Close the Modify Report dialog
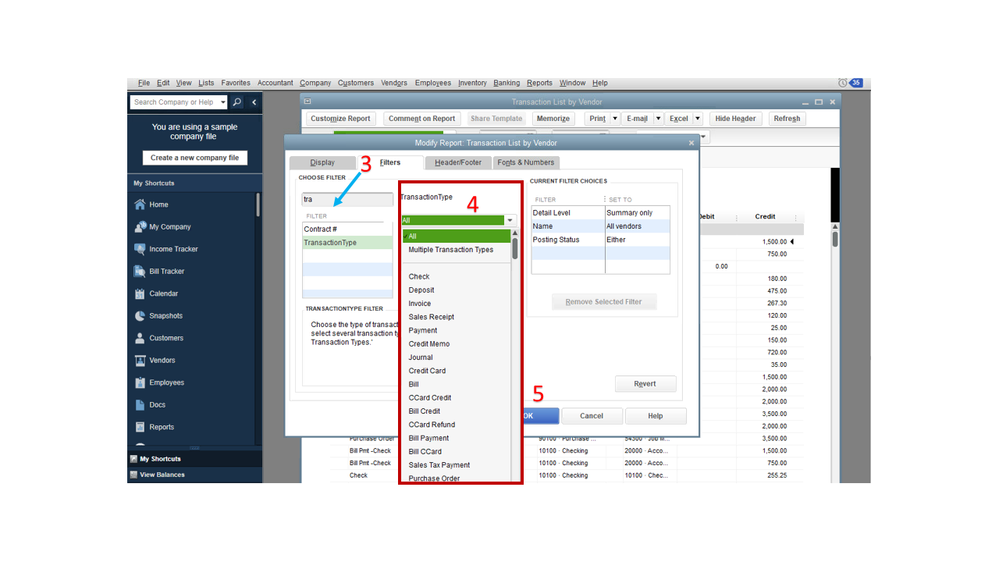Image resolution: width=999 pixels, height=562 pixels. click(x=691, y=143)
